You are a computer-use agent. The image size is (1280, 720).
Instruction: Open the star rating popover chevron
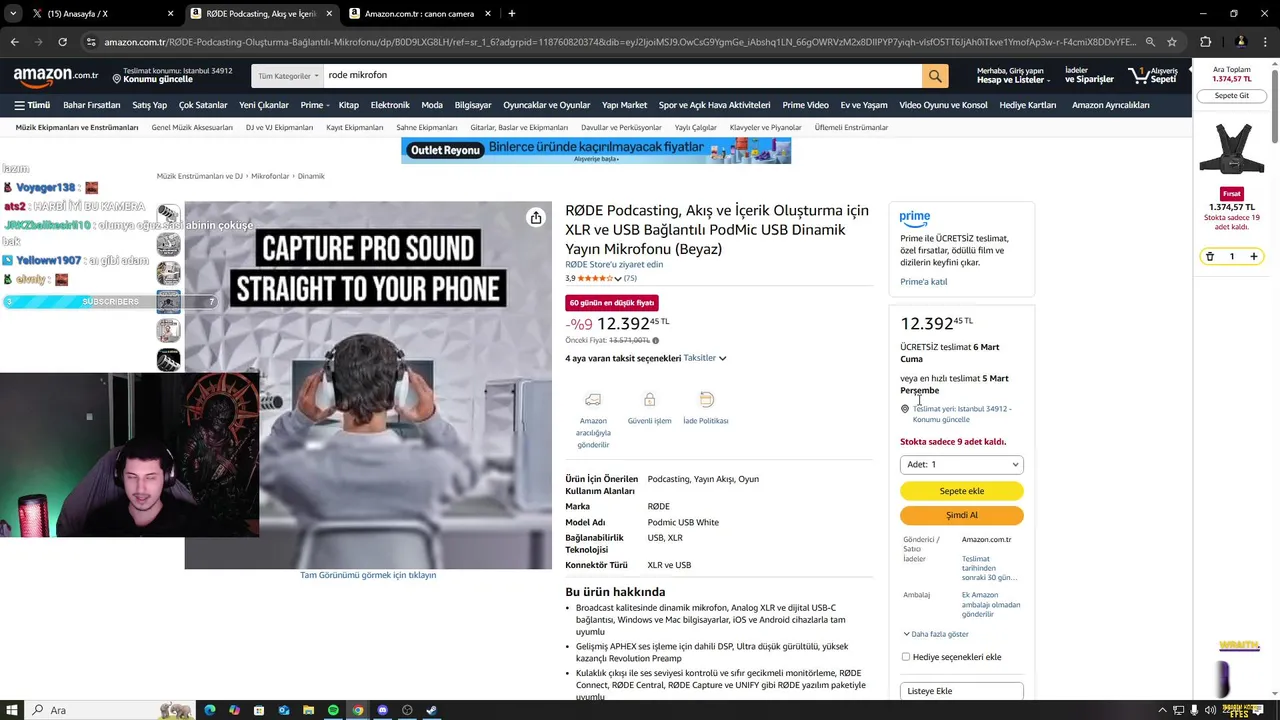coord(617,279)
